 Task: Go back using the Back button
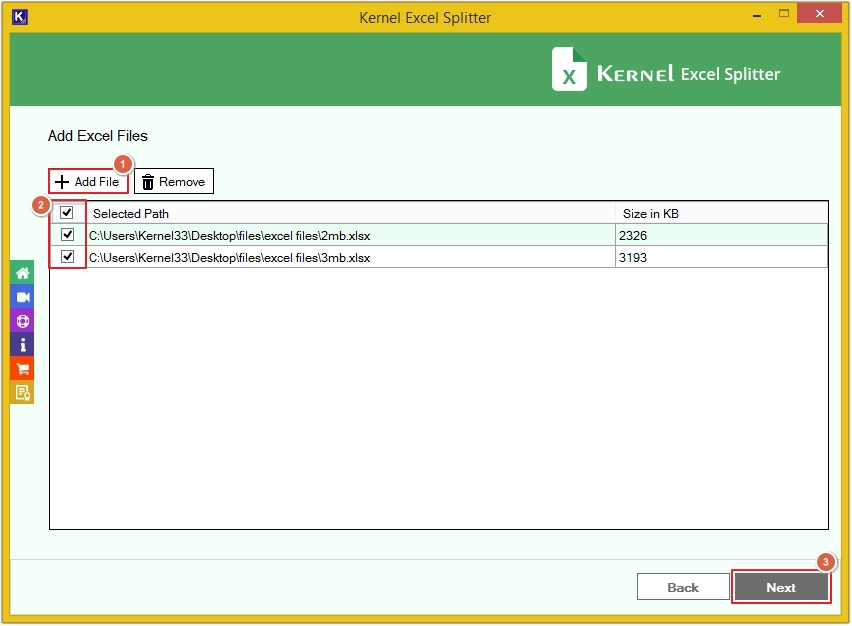pos(683,587)
